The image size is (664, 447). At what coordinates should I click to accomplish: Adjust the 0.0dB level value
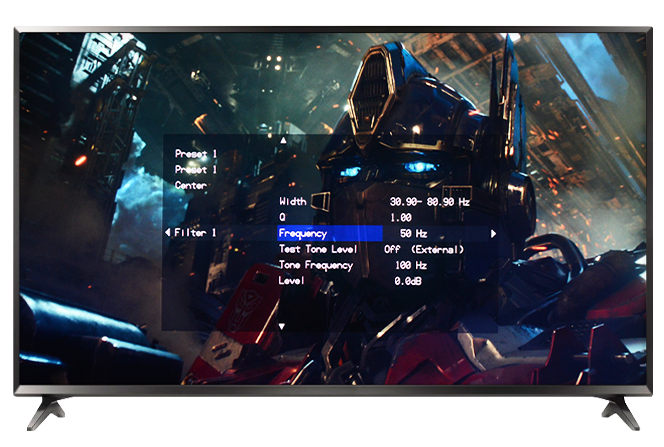(408, 281)
